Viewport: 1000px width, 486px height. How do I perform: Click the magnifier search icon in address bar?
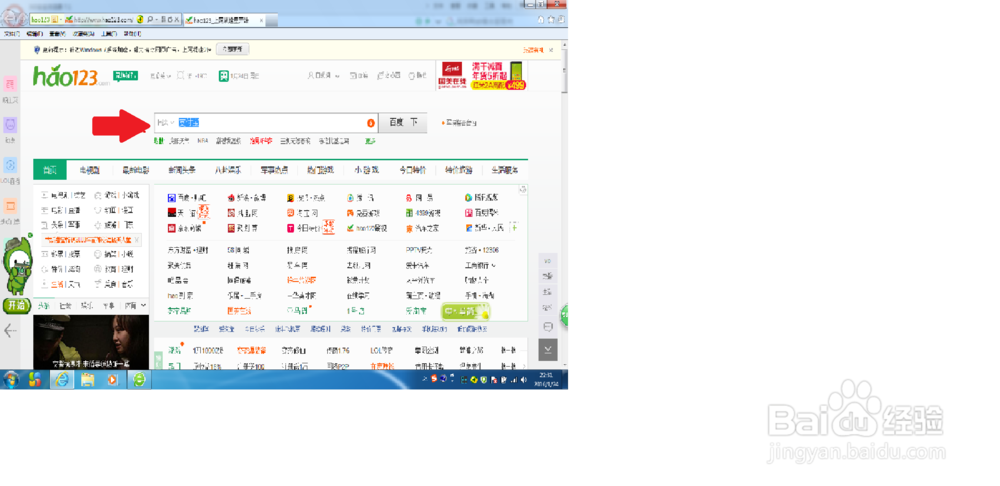click(149, 20)
